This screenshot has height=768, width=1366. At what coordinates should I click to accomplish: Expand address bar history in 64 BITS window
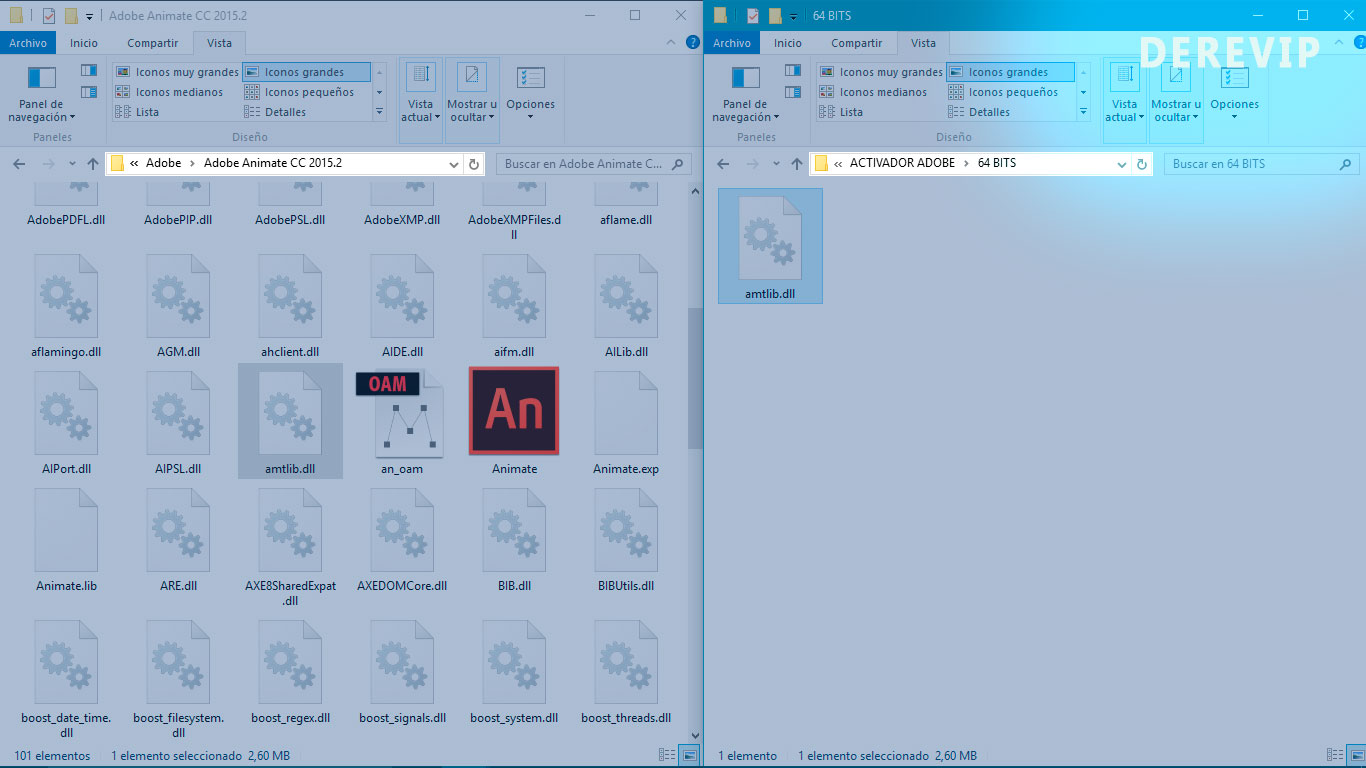1121,163
